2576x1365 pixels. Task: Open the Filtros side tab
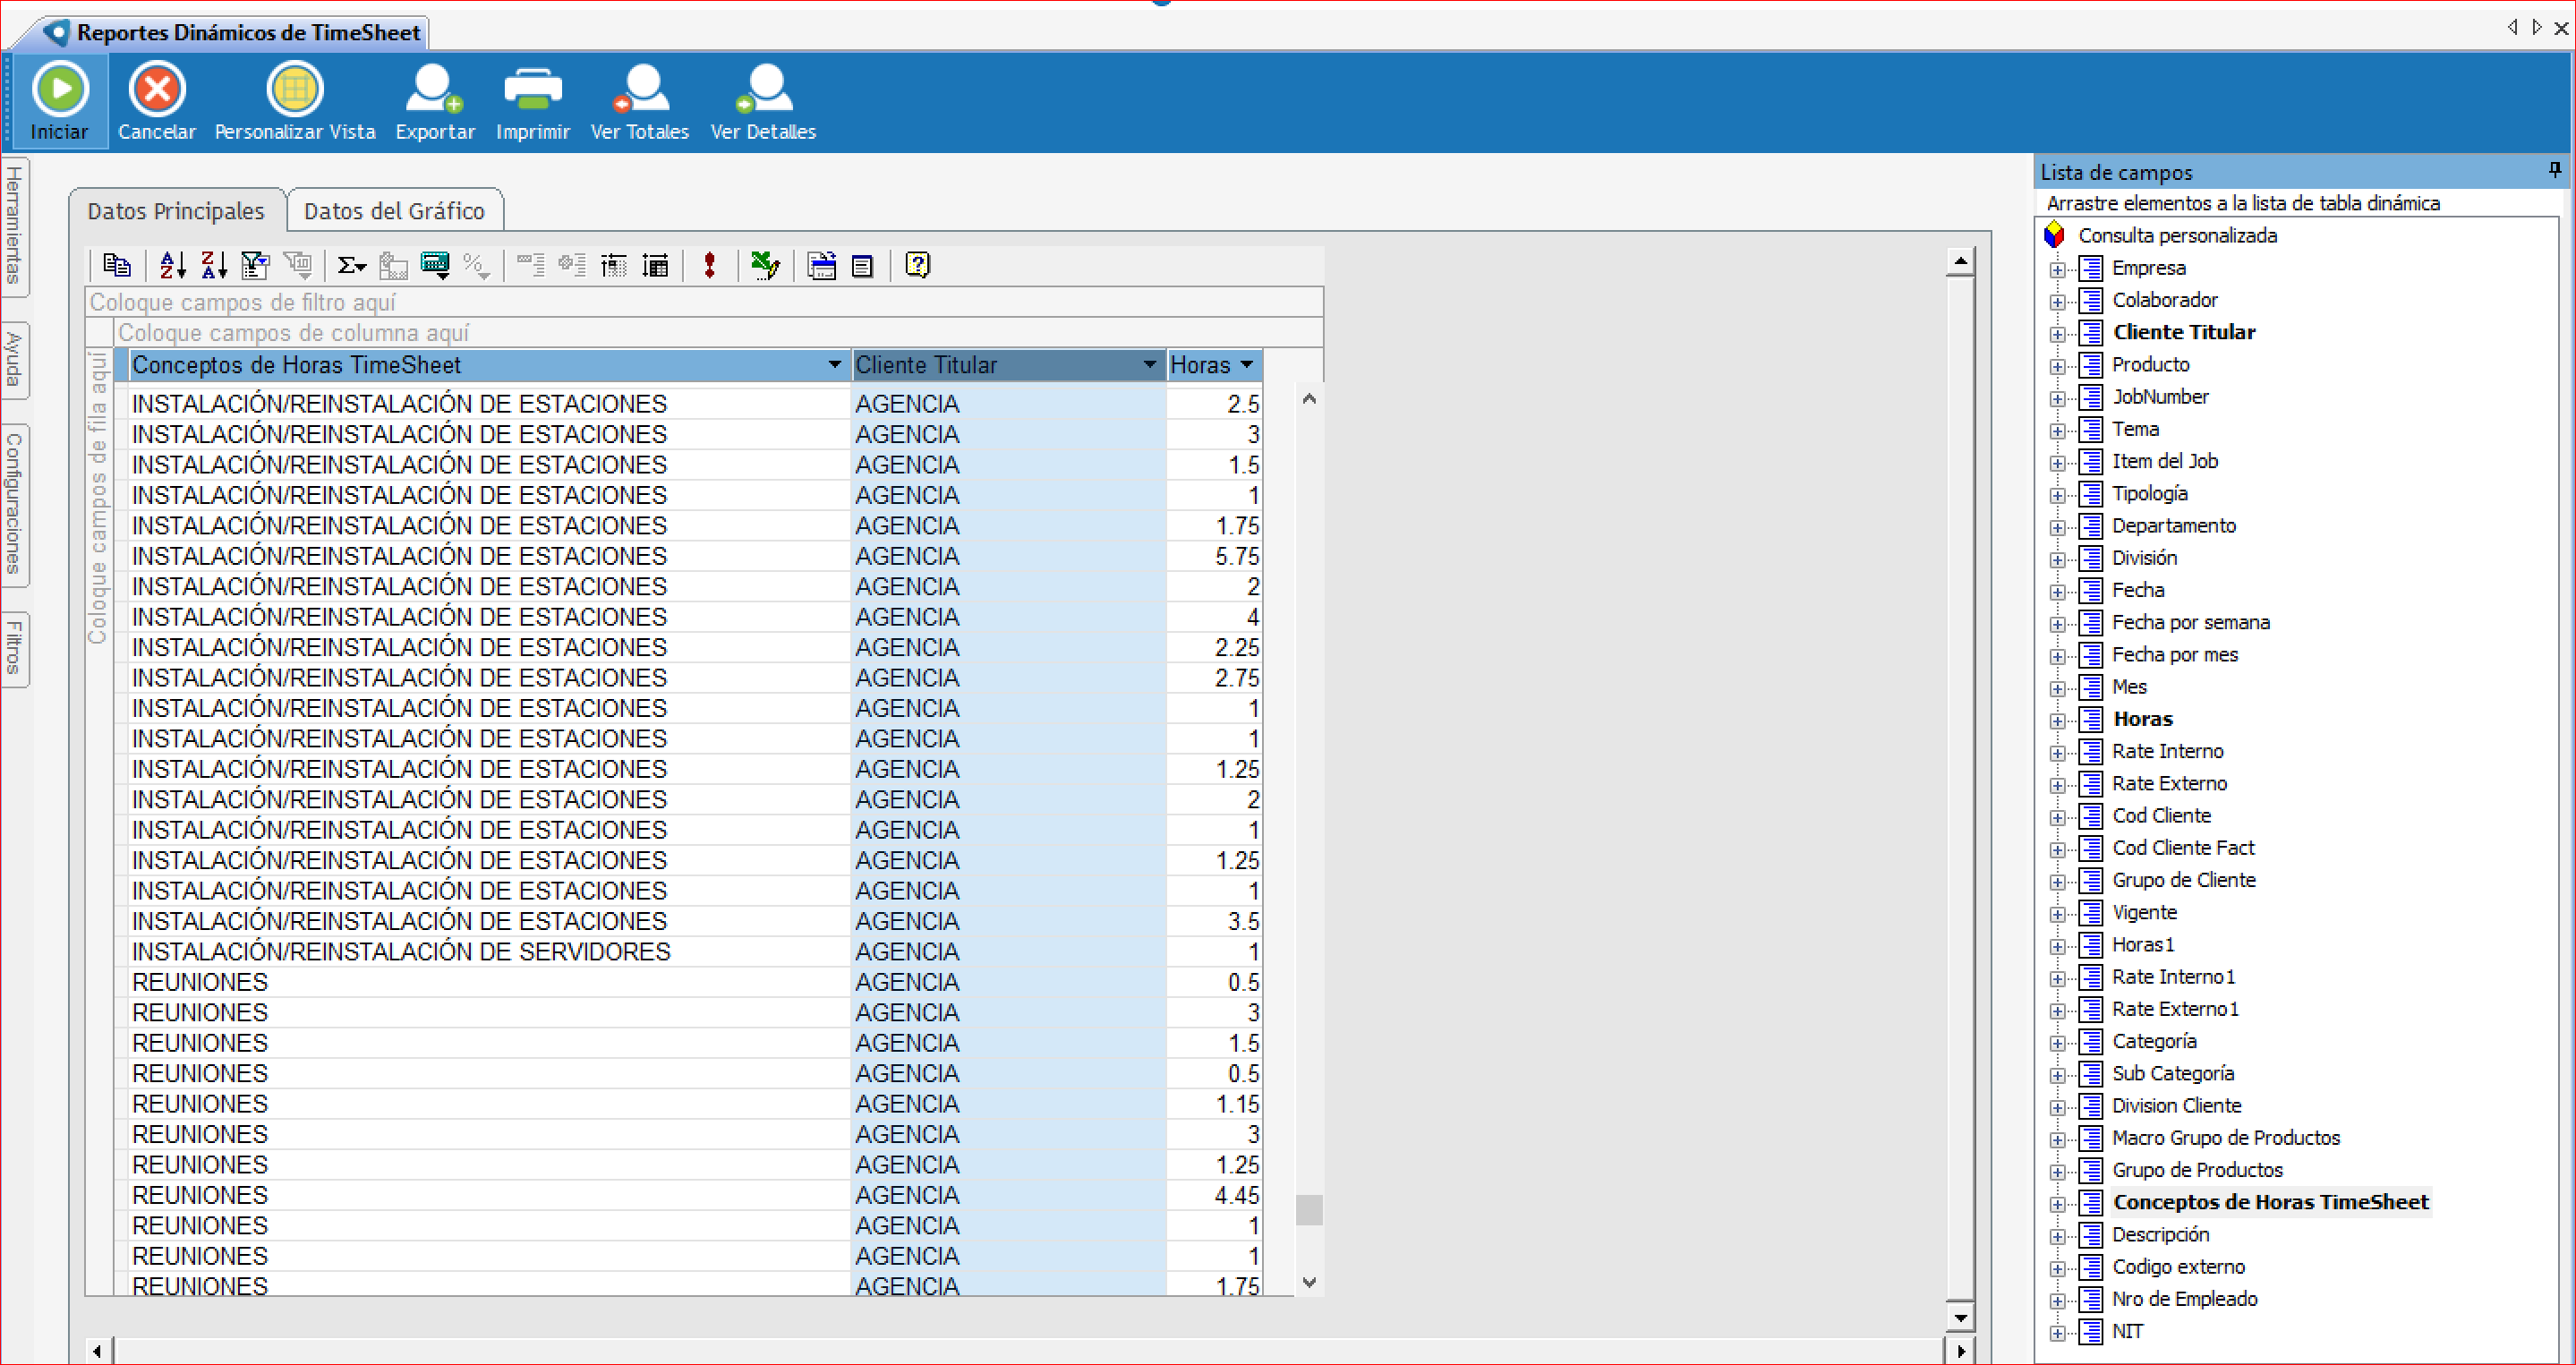(14, 648)
